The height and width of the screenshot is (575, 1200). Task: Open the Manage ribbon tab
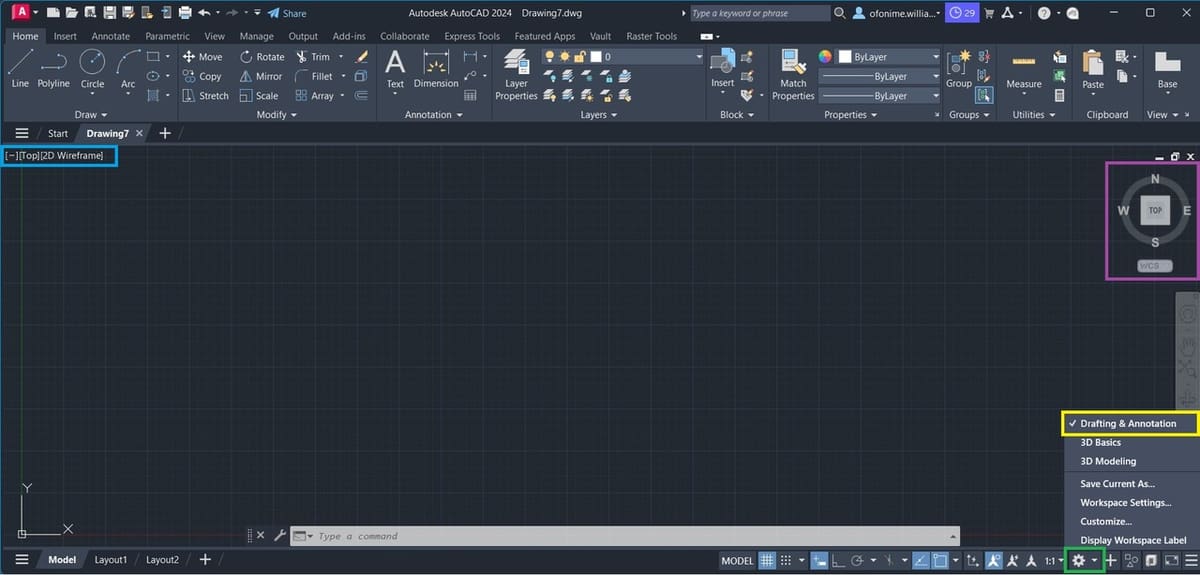[x=256, y=36]
